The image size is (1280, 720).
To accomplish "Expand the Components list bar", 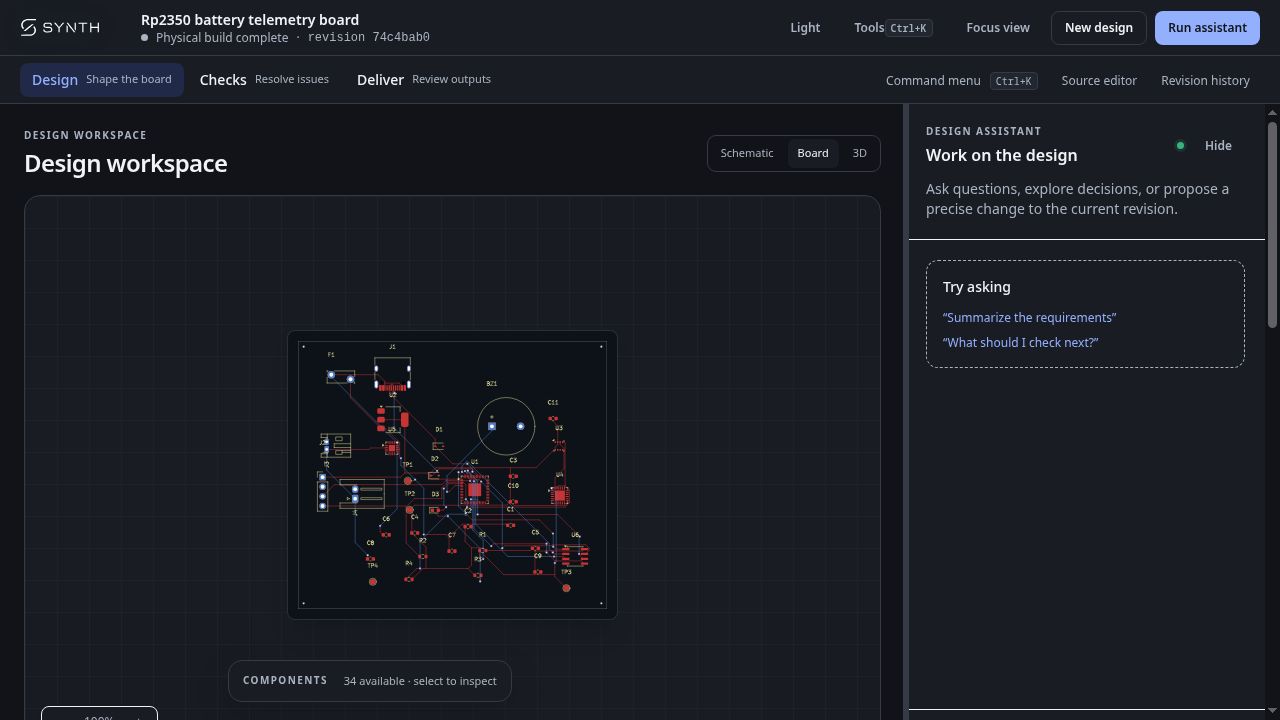I will [370, 681].
